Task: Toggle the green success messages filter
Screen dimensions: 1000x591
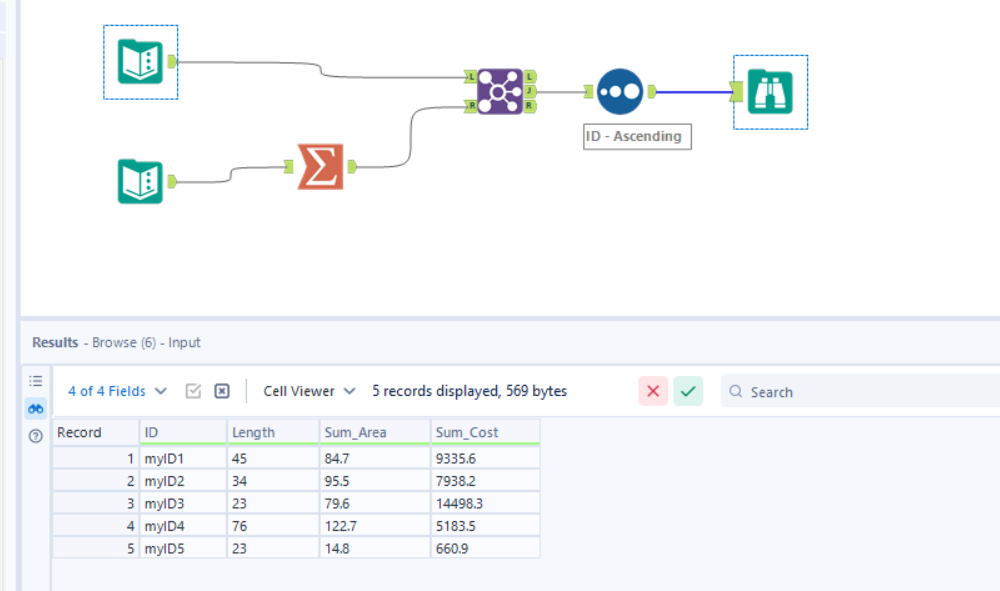Action: point(687,391)
